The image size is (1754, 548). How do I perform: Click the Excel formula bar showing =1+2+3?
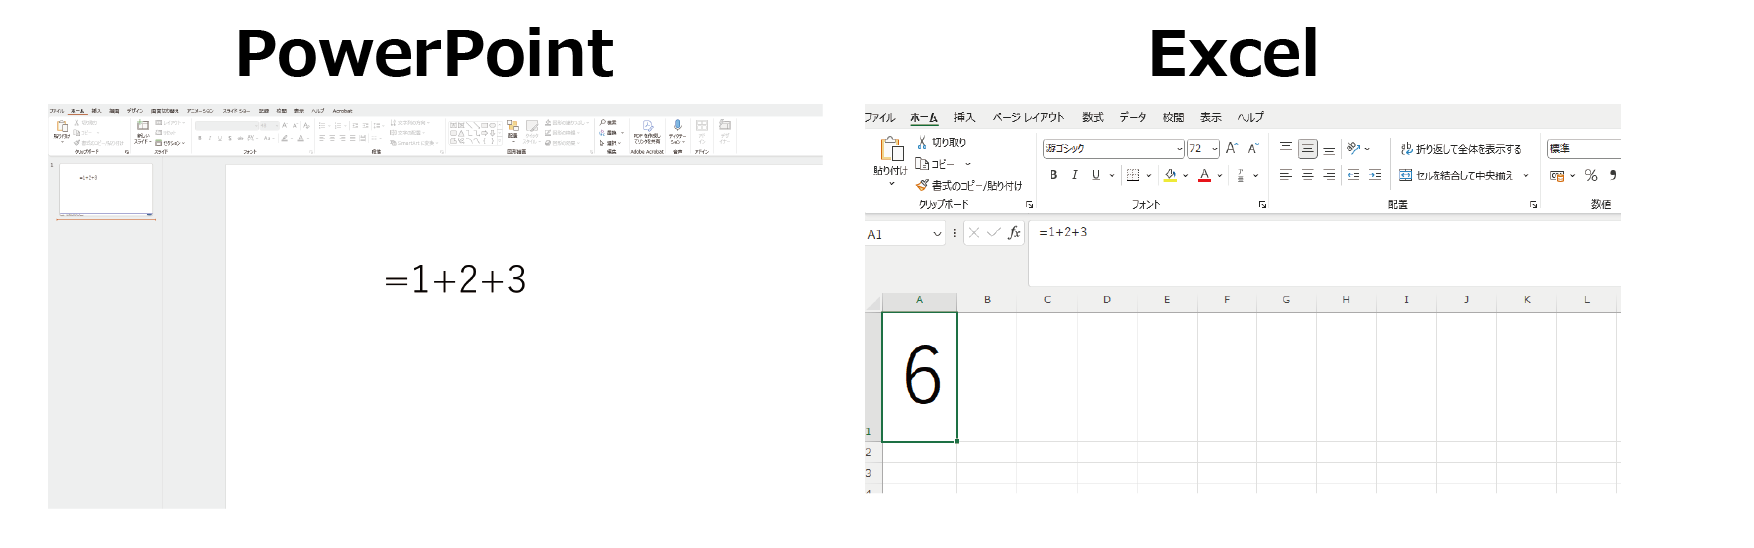pyautogui.click(x=1324, y=254)
